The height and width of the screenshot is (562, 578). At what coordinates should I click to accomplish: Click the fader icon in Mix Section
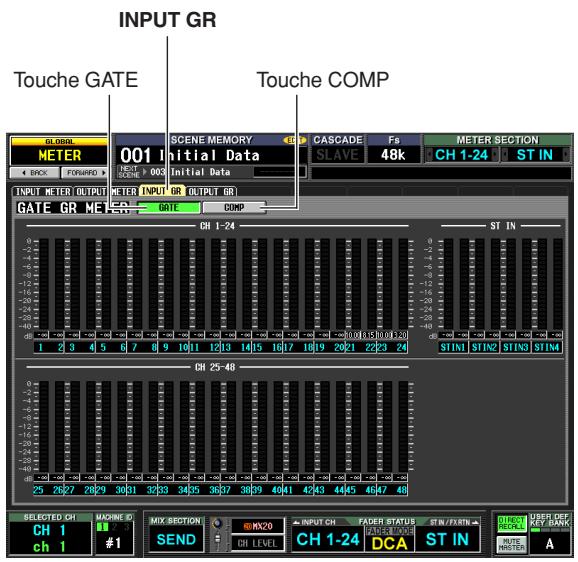(218, 539)
